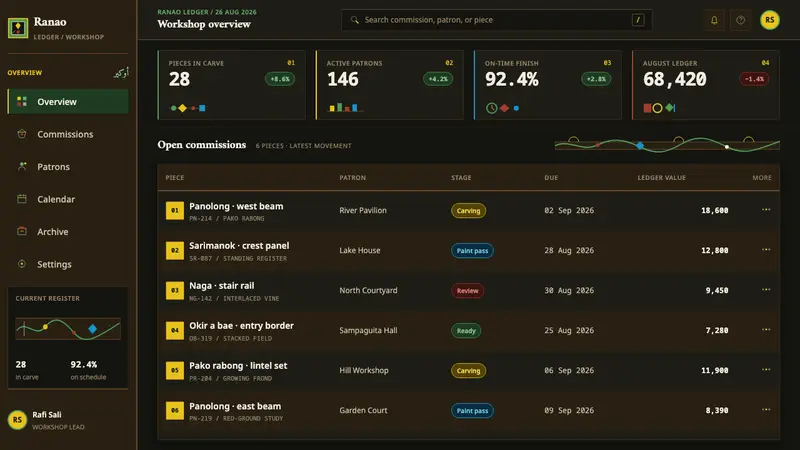This screenshot has height=450, width=800.
Task: Click the RS avatar beside Rafi Sali
Action: pos(17,420)
